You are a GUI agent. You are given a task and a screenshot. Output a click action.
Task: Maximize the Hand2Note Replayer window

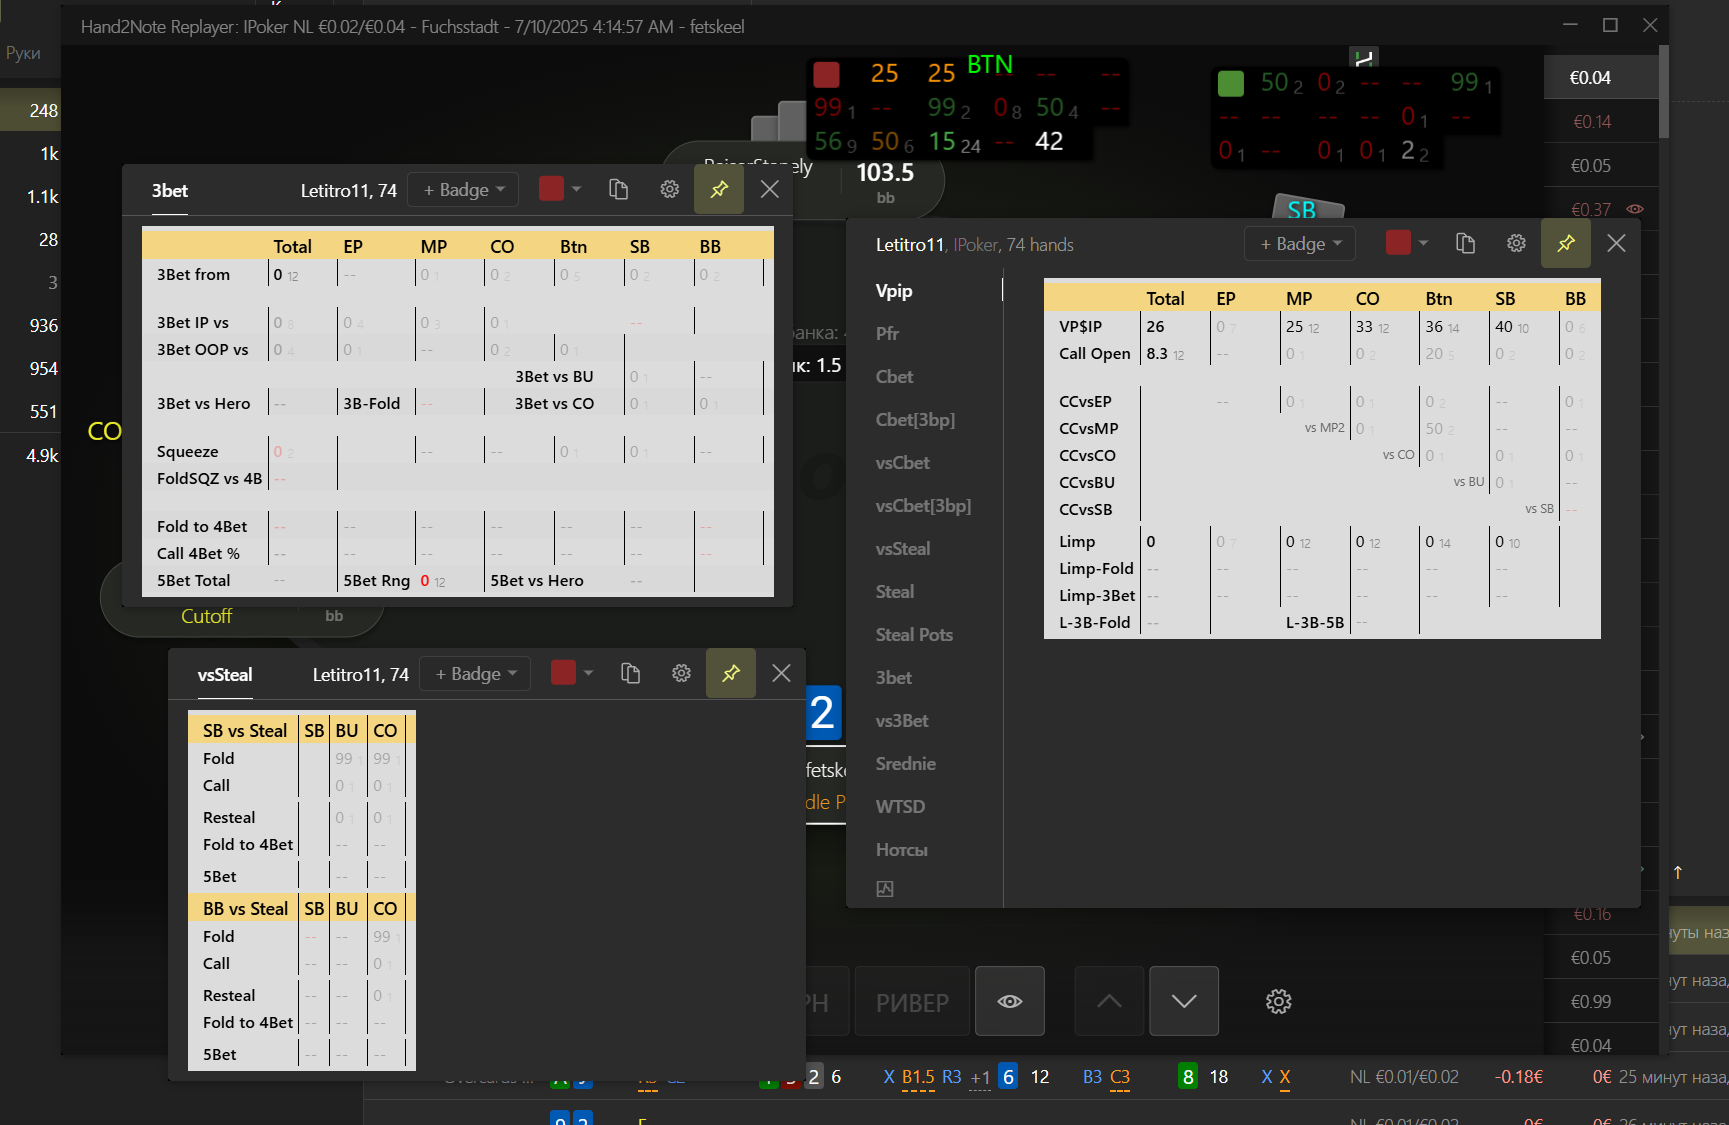pos(1610,25)
